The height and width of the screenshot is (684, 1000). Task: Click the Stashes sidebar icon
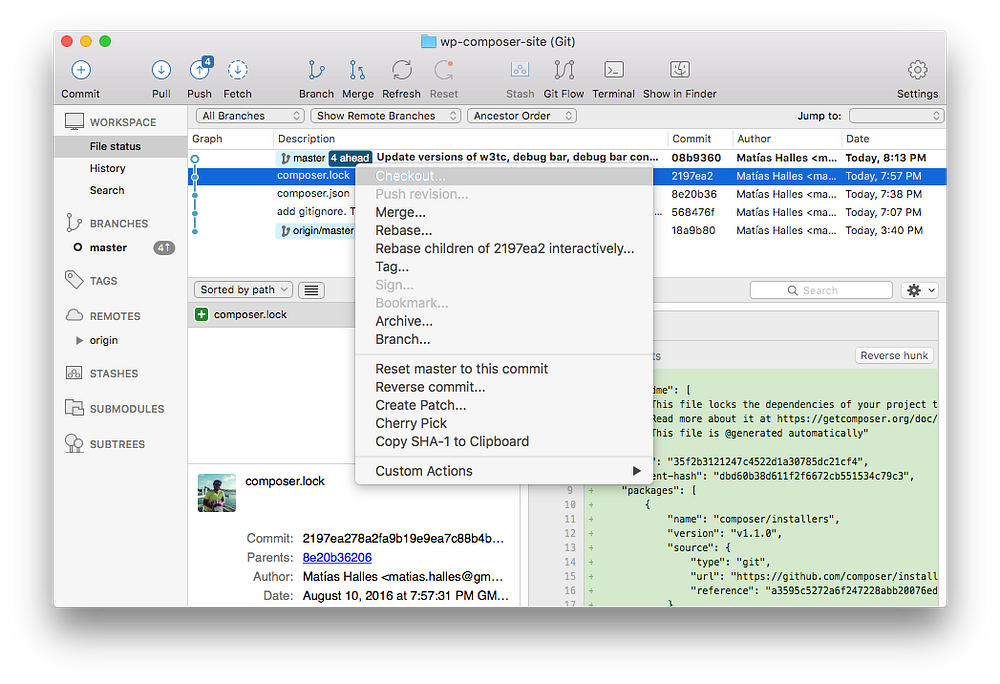point(74,373)
